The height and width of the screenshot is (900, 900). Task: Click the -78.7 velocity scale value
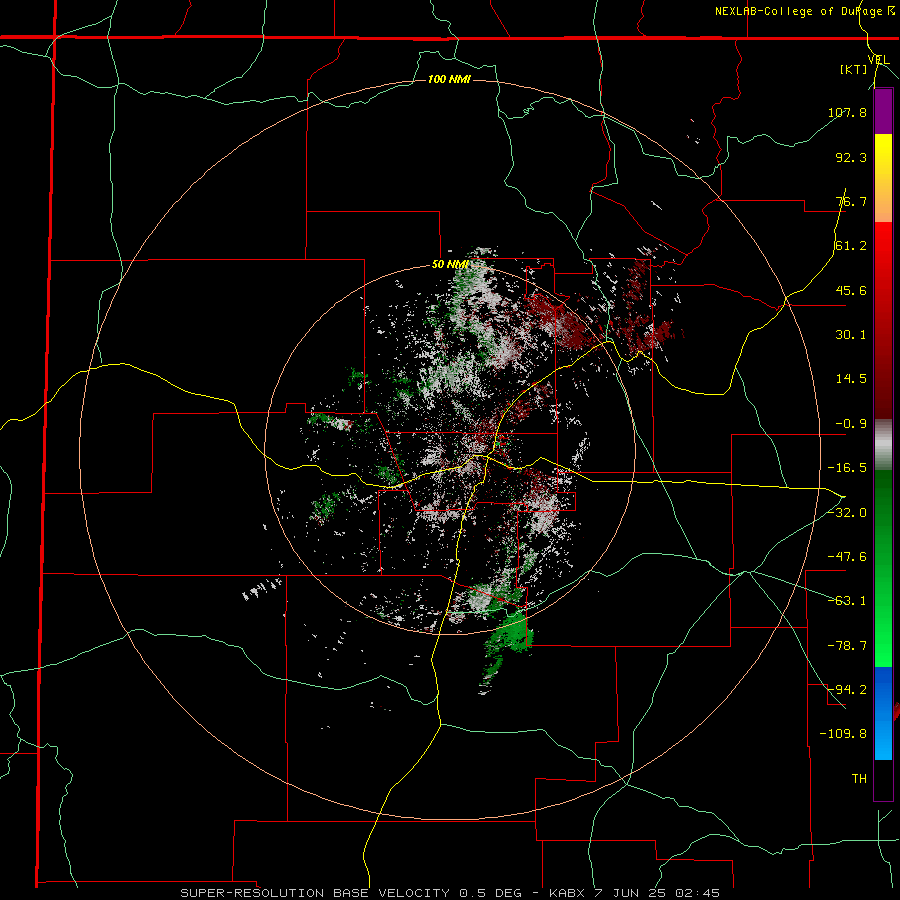(847, 646)
